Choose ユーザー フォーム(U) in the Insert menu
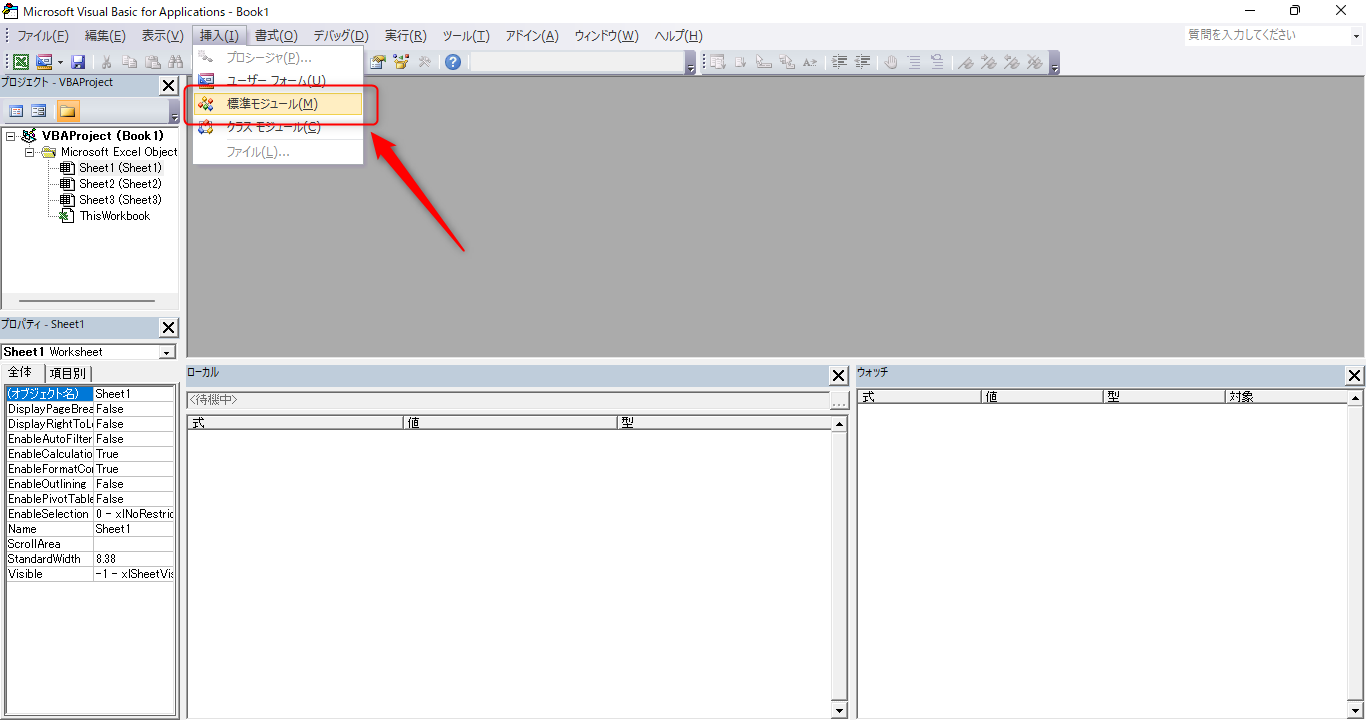This screenshot has width=1366, height=720. 275,80
